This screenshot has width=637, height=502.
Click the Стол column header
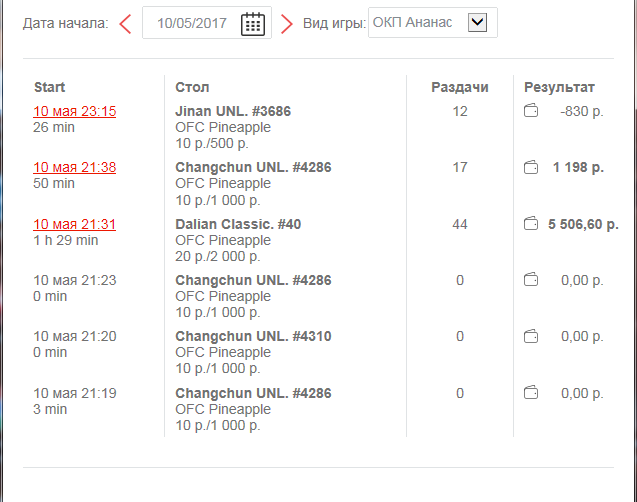pyautogui.click(x=192, y=87)
